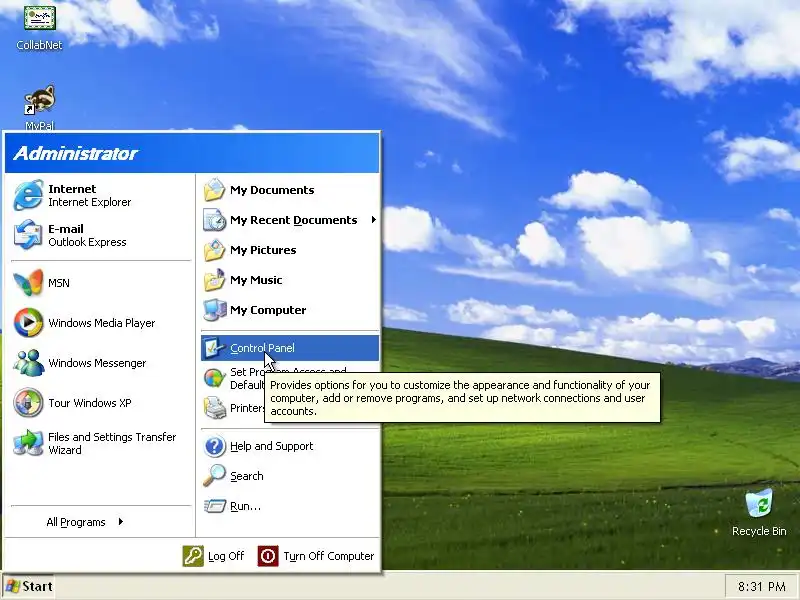Click the Log Off button label
Screen dimensions: 800x600
pyautogui.click(x=226, y=556)
